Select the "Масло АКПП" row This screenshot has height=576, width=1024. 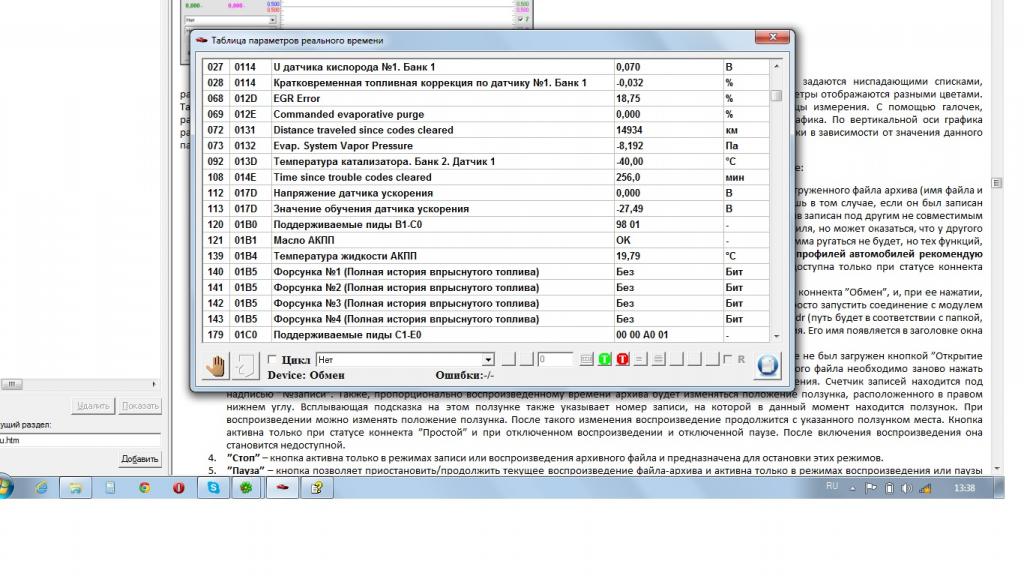point(486,240)
